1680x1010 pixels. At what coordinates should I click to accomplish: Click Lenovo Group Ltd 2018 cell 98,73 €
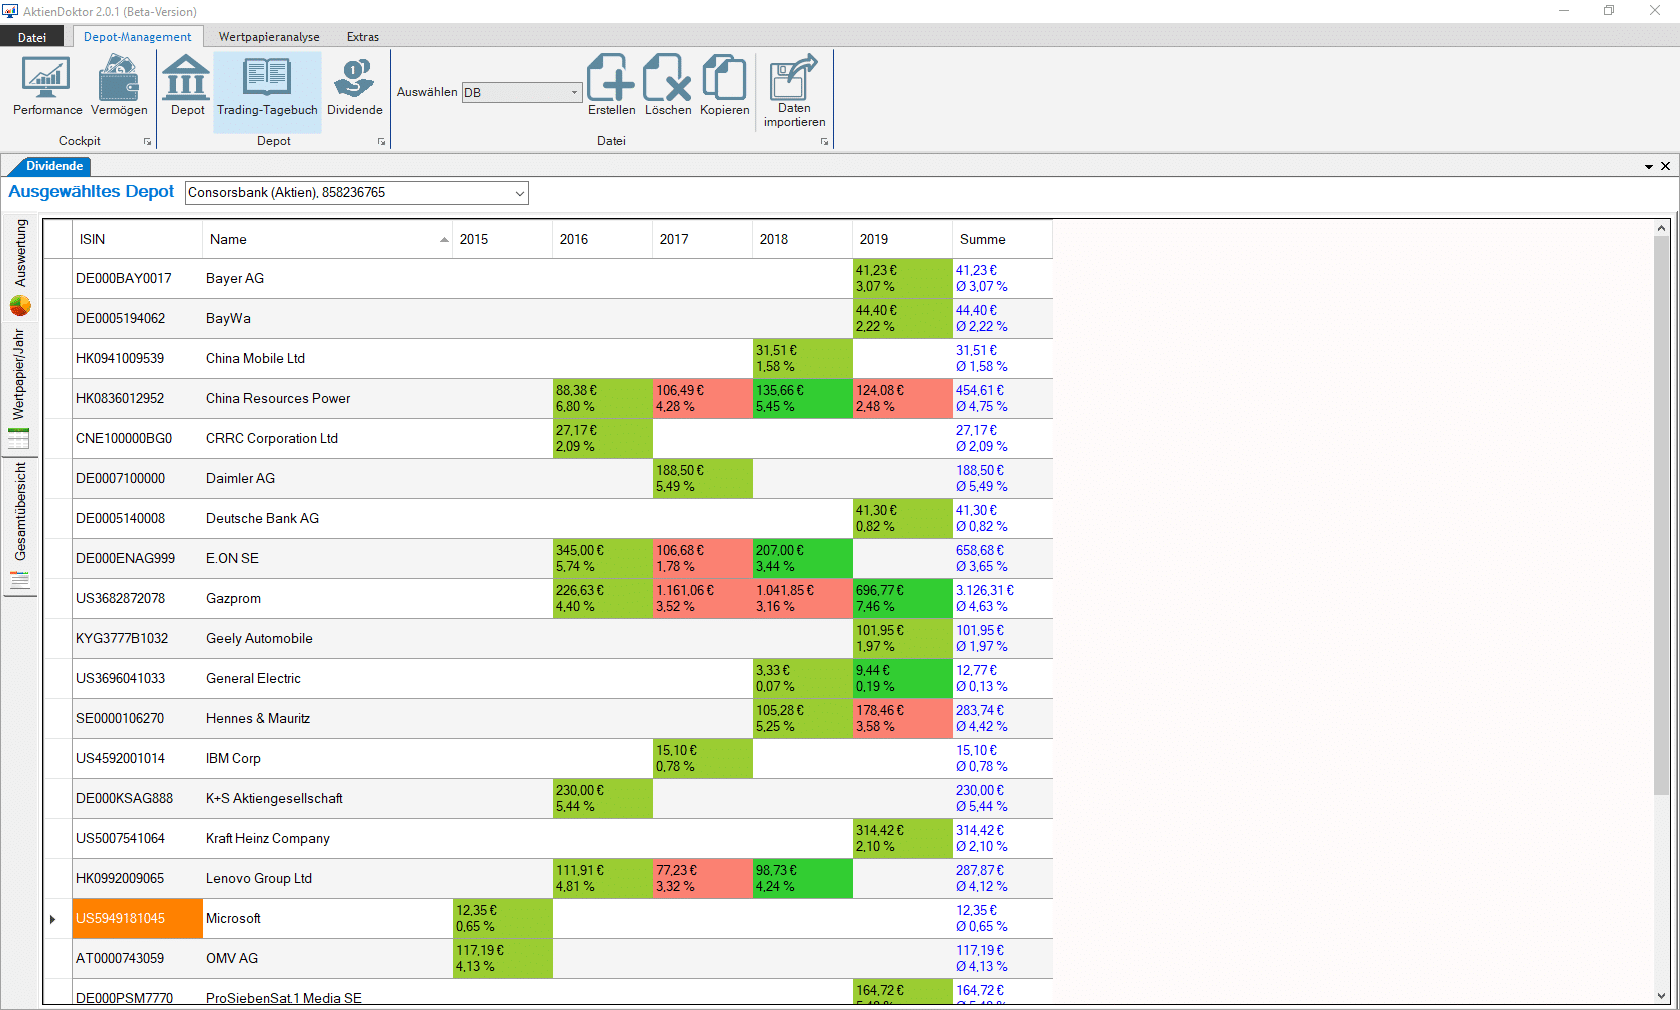pyautogui.click(x=802, y=879)
